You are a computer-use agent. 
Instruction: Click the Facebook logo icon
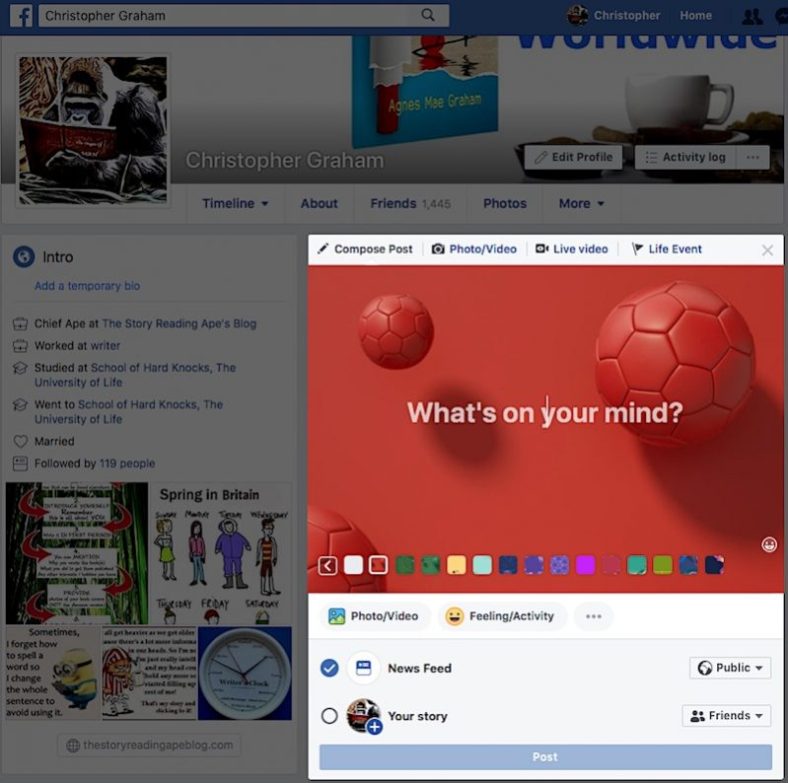tap(21, 15)
